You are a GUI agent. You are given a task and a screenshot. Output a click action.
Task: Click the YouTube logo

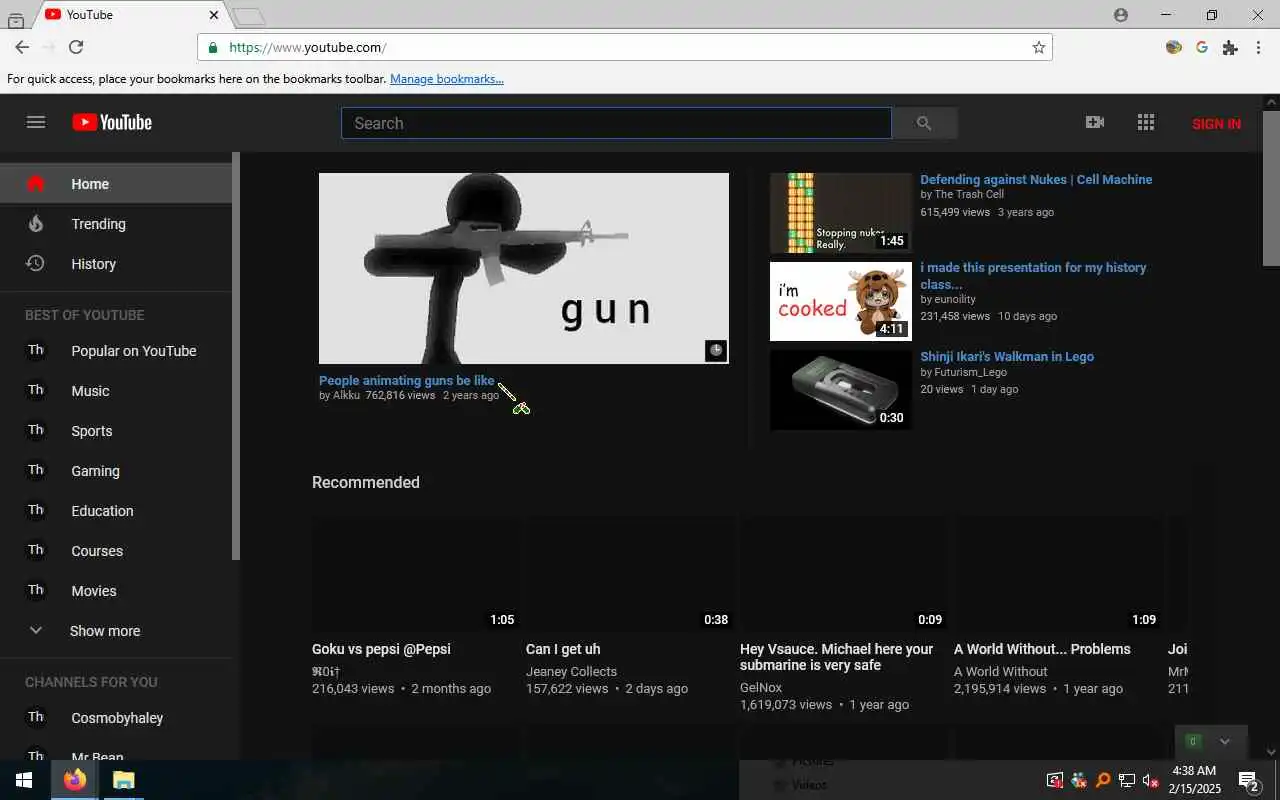click(x=112, y=122)
